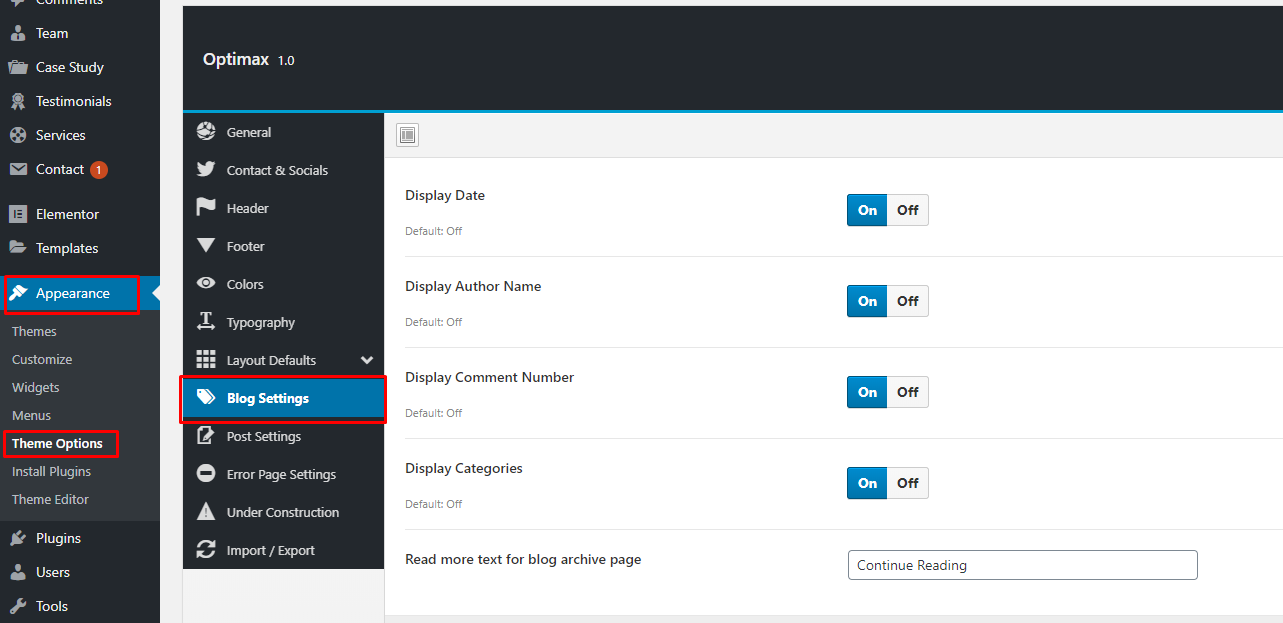1283x623 pixels.
Task: Open the Elementor menu
Action: pos(80,214)
